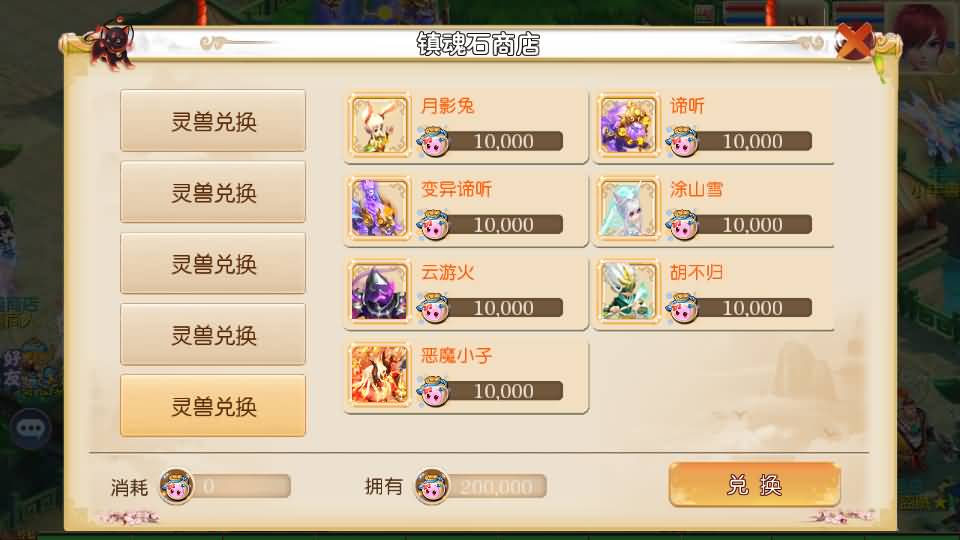Select the 恶魔小子 fire demon icon
Screen dimensions: 960x540
(379, 375)
